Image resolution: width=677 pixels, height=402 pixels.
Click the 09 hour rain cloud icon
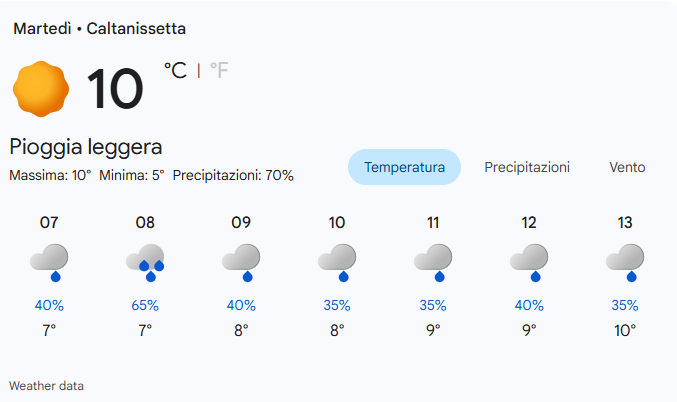coord(241,261)
